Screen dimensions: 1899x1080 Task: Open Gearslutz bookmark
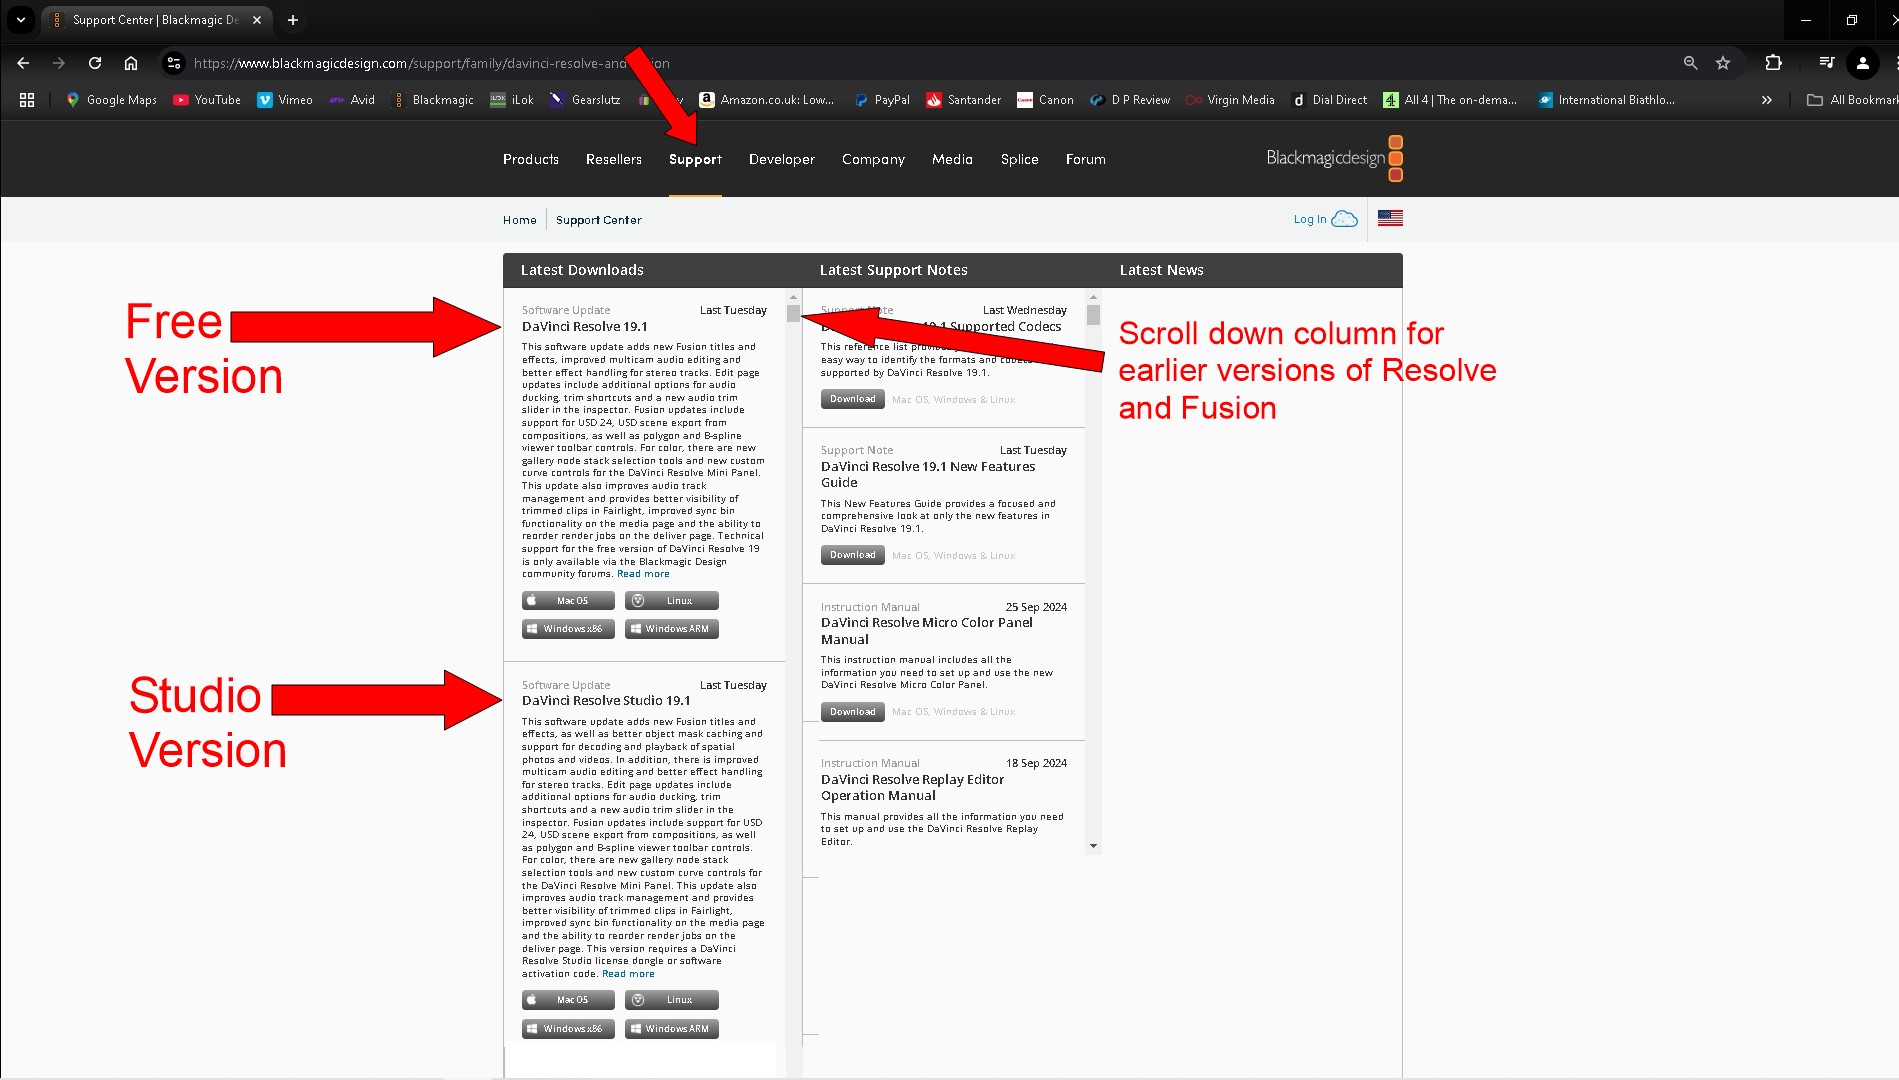[x=585, y=100]
